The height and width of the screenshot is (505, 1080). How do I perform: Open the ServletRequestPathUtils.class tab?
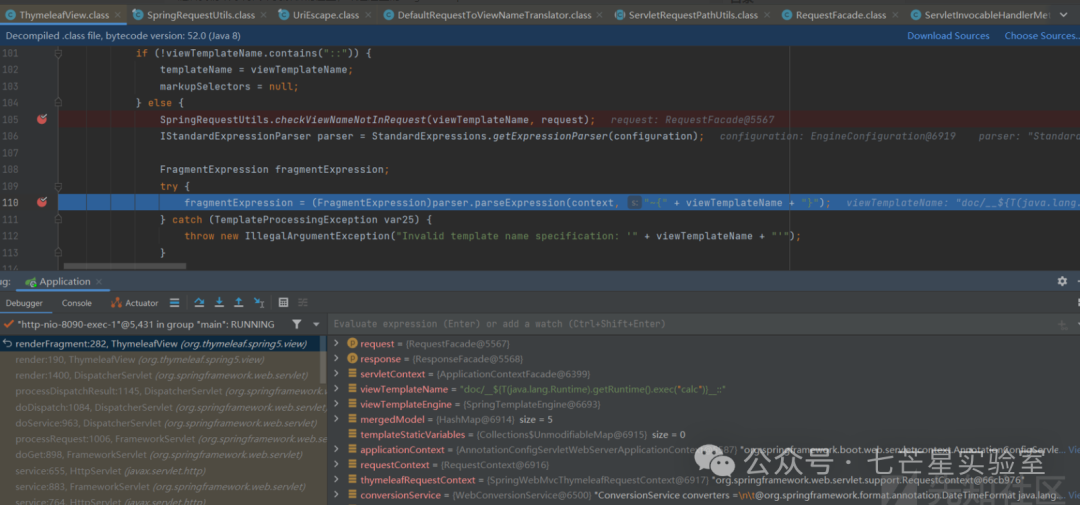pos(693,14)
